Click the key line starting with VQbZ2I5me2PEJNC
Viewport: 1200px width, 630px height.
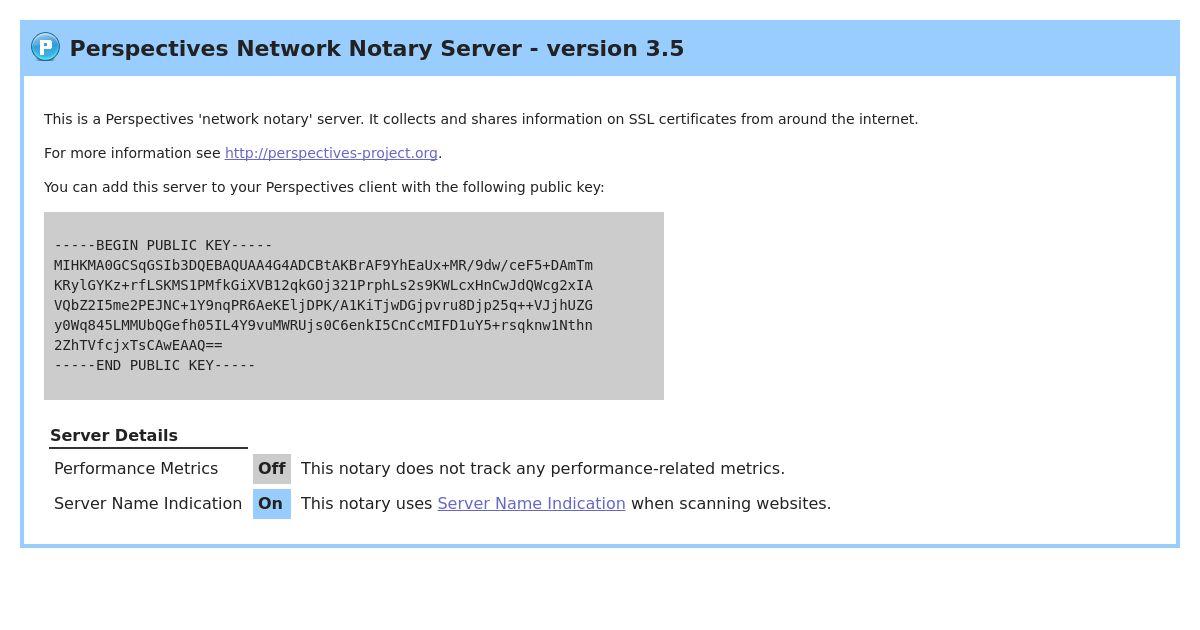[323, 305]
